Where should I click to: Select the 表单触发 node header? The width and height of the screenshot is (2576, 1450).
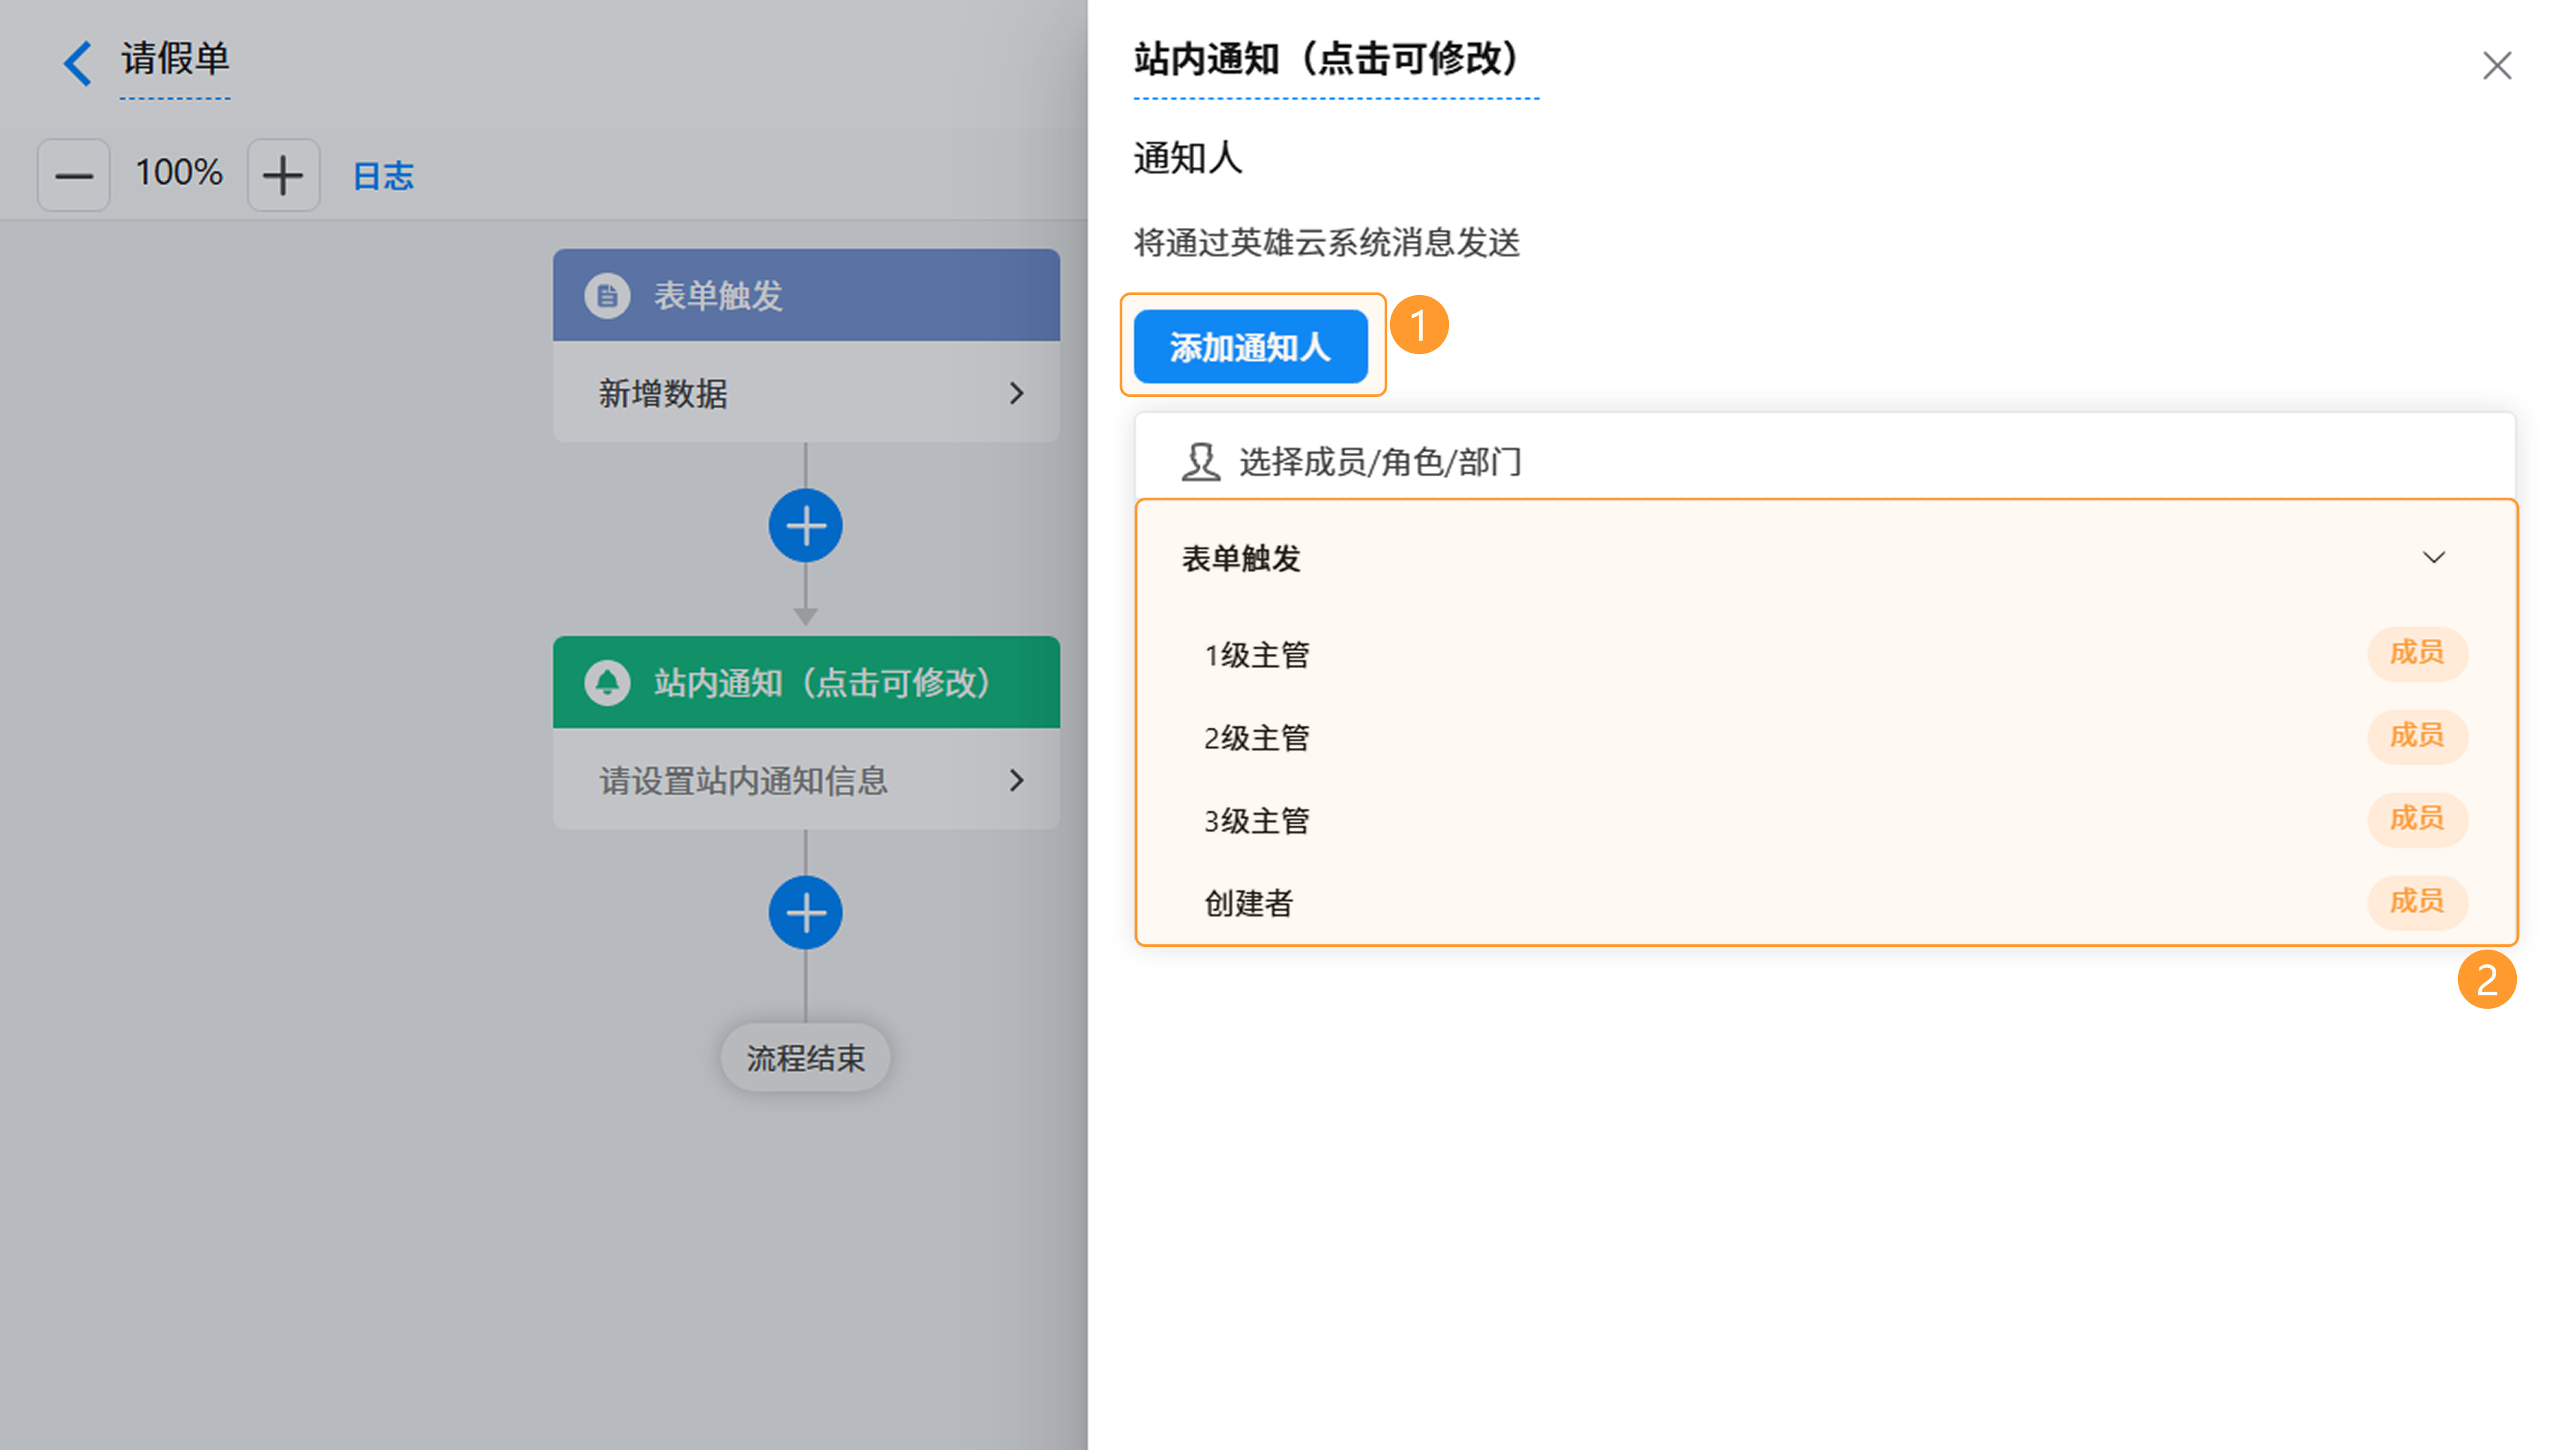(806, 295)
